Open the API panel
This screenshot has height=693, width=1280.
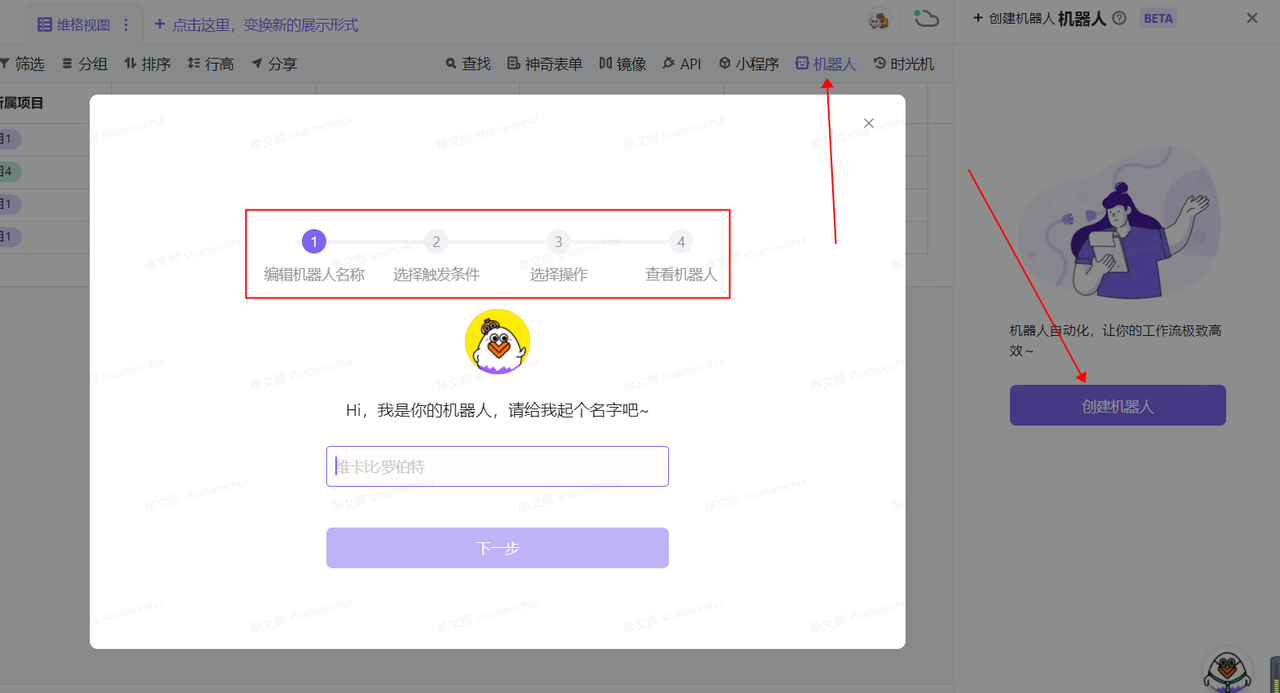681,64
